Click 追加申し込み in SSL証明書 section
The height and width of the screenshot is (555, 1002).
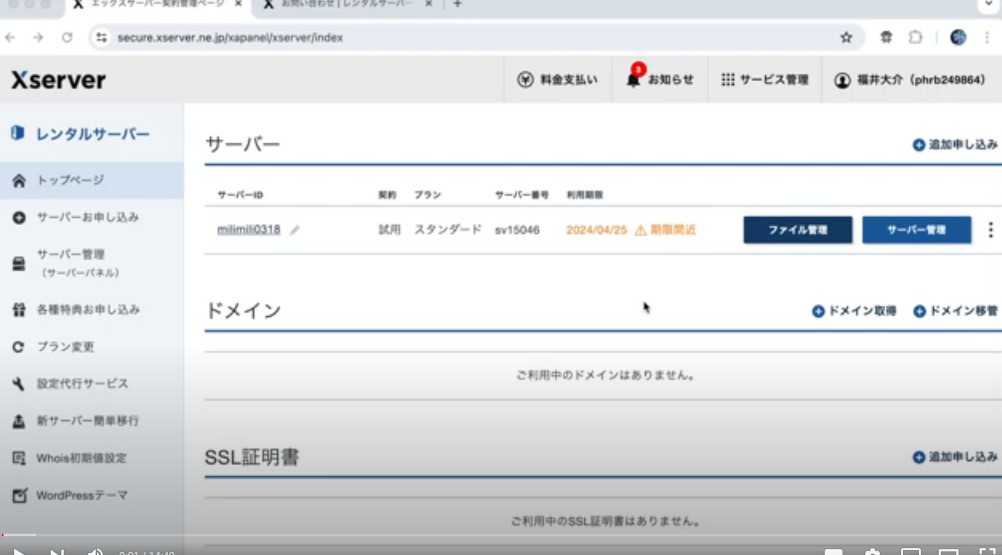pyautogui.click(x=955, y=457)
